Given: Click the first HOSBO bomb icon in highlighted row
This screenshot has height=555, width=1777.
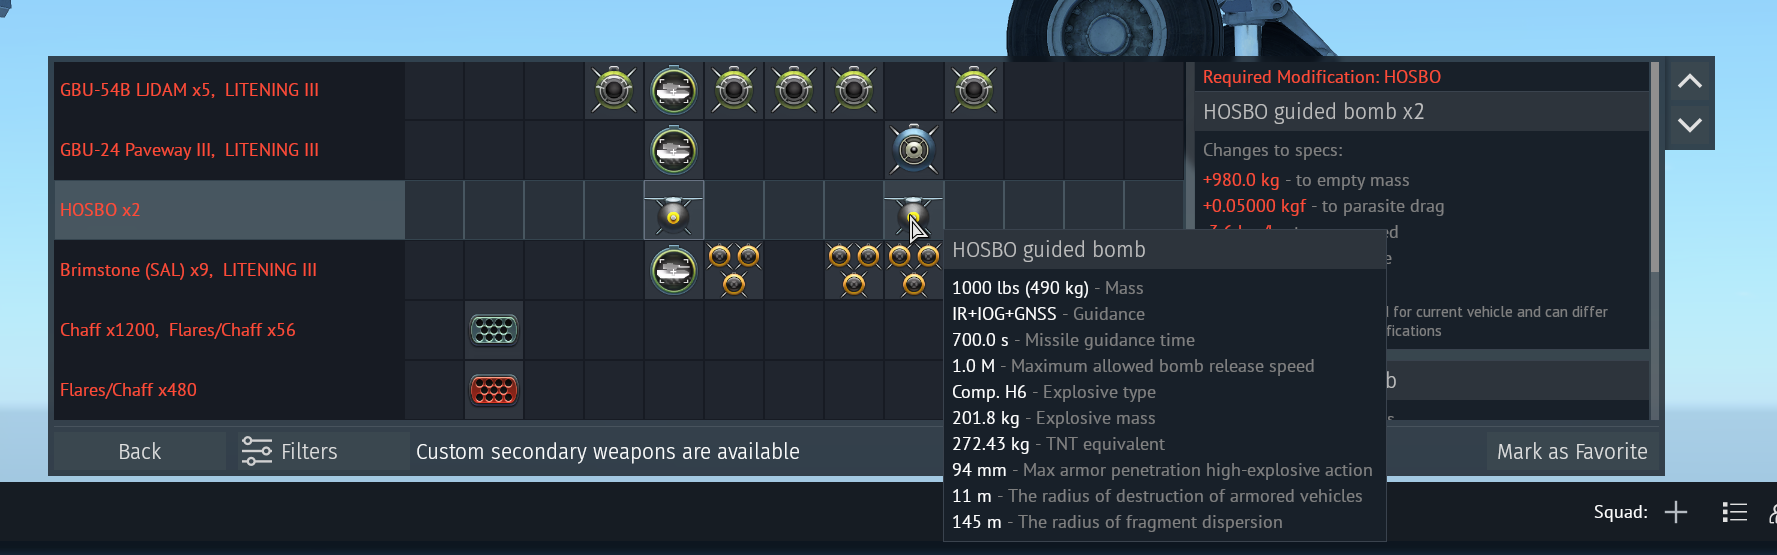Looking at the screenshot, I should point(674,210).
